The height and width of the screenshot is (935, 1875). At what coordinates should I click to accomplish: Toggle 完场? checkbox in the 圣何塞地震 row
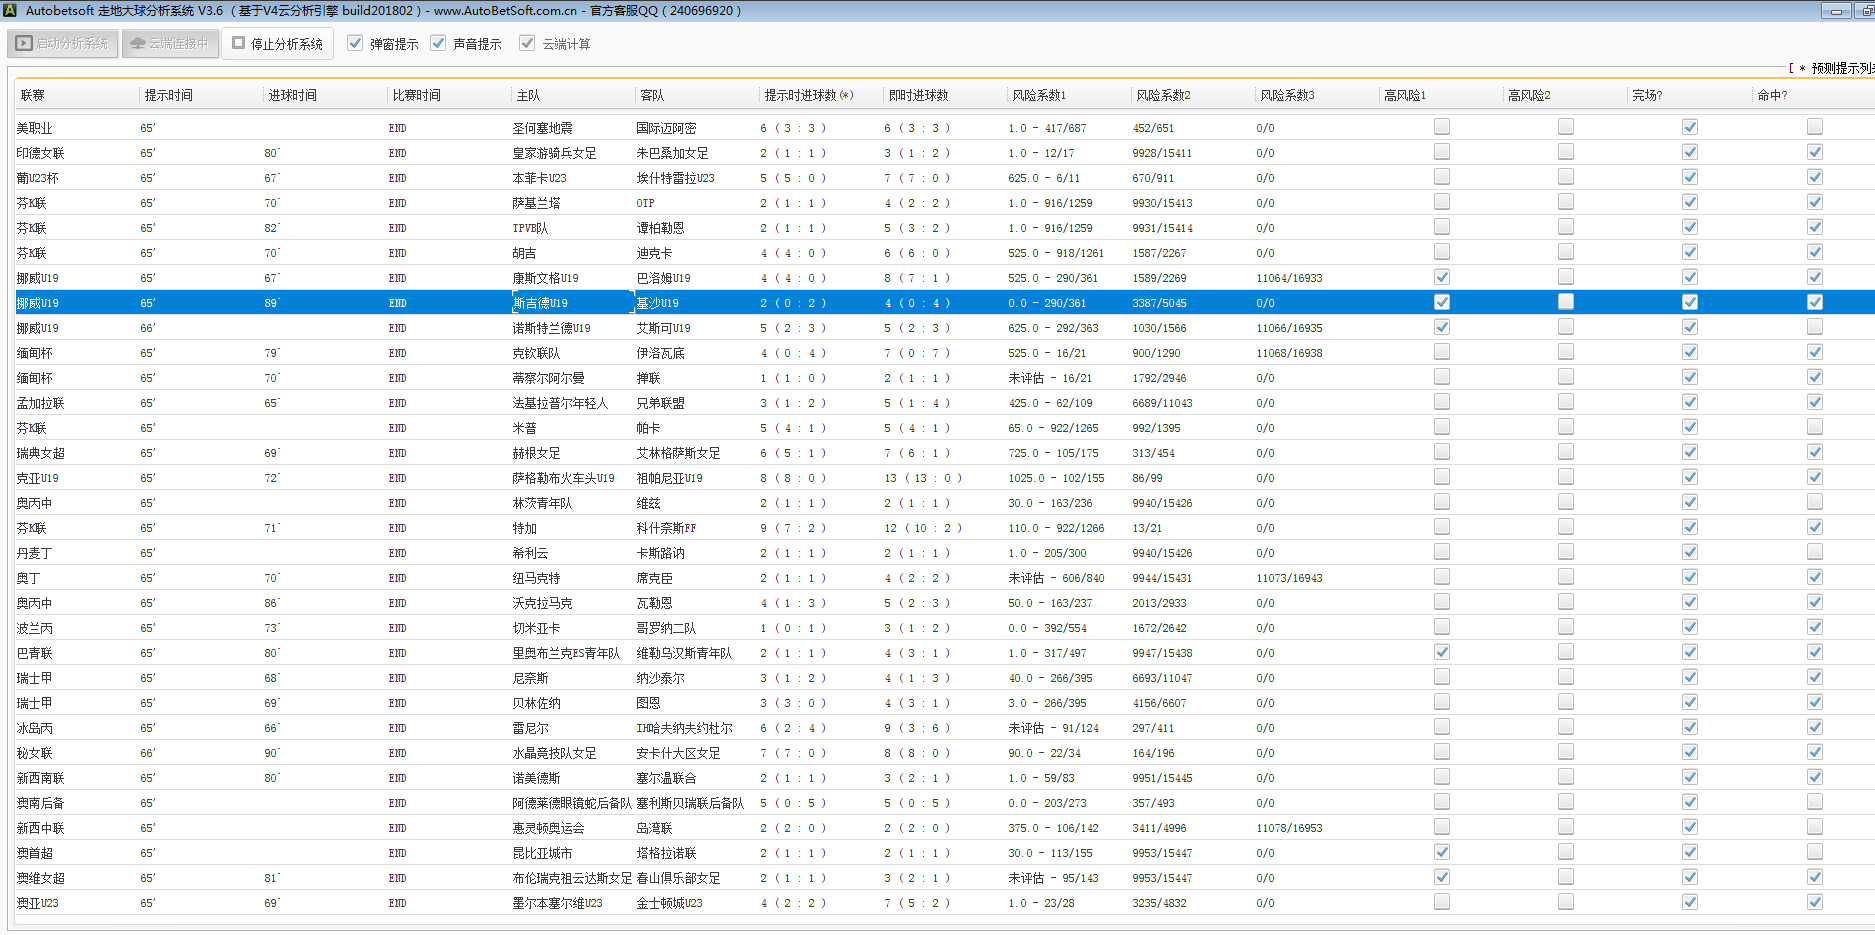[x=1690, y=127]
